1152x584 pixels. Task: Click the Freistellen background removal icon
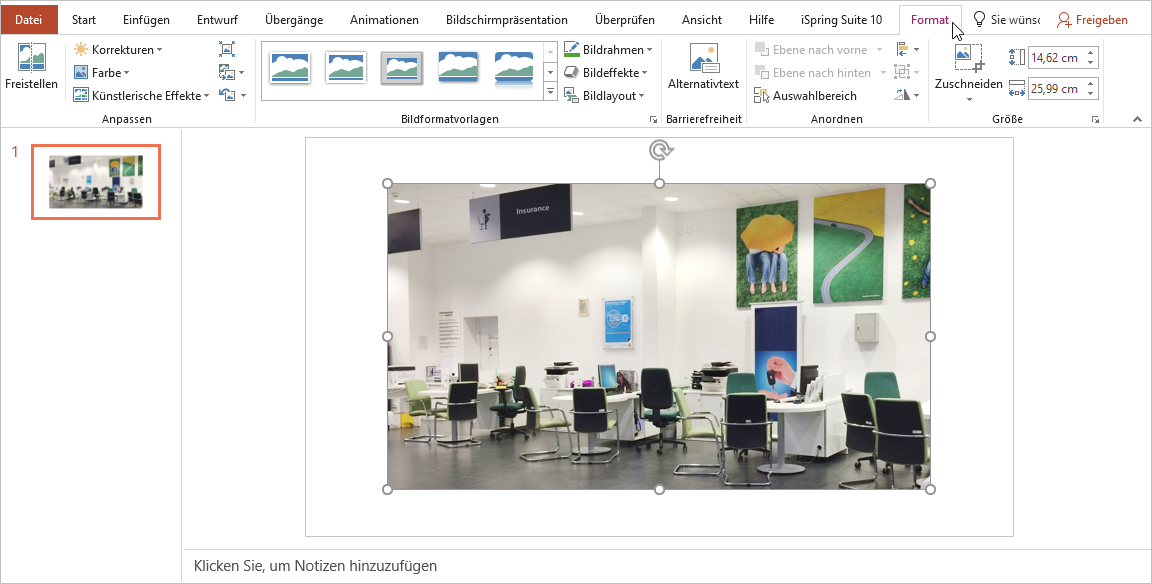(31, 59)
